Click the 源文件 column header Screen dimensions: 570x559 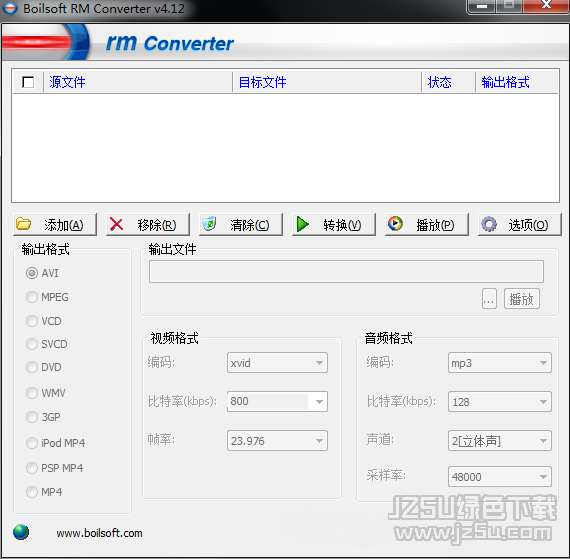[138, 82]
